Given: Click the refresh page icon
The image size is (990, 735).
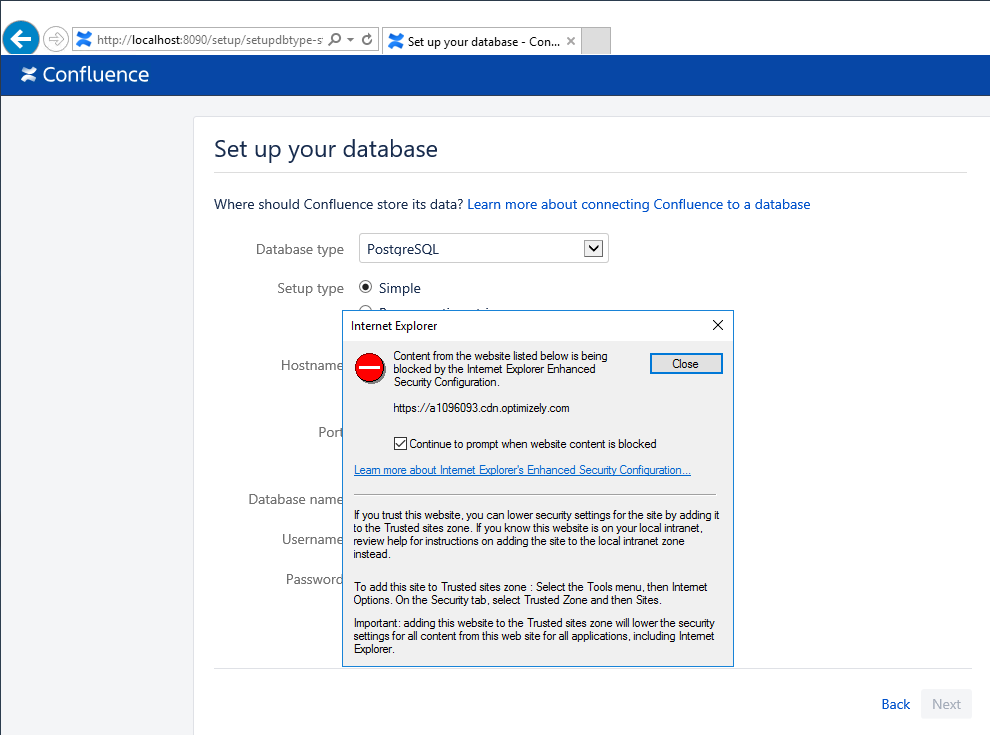Looking at the screenshot, I should (x=367, y=40).
